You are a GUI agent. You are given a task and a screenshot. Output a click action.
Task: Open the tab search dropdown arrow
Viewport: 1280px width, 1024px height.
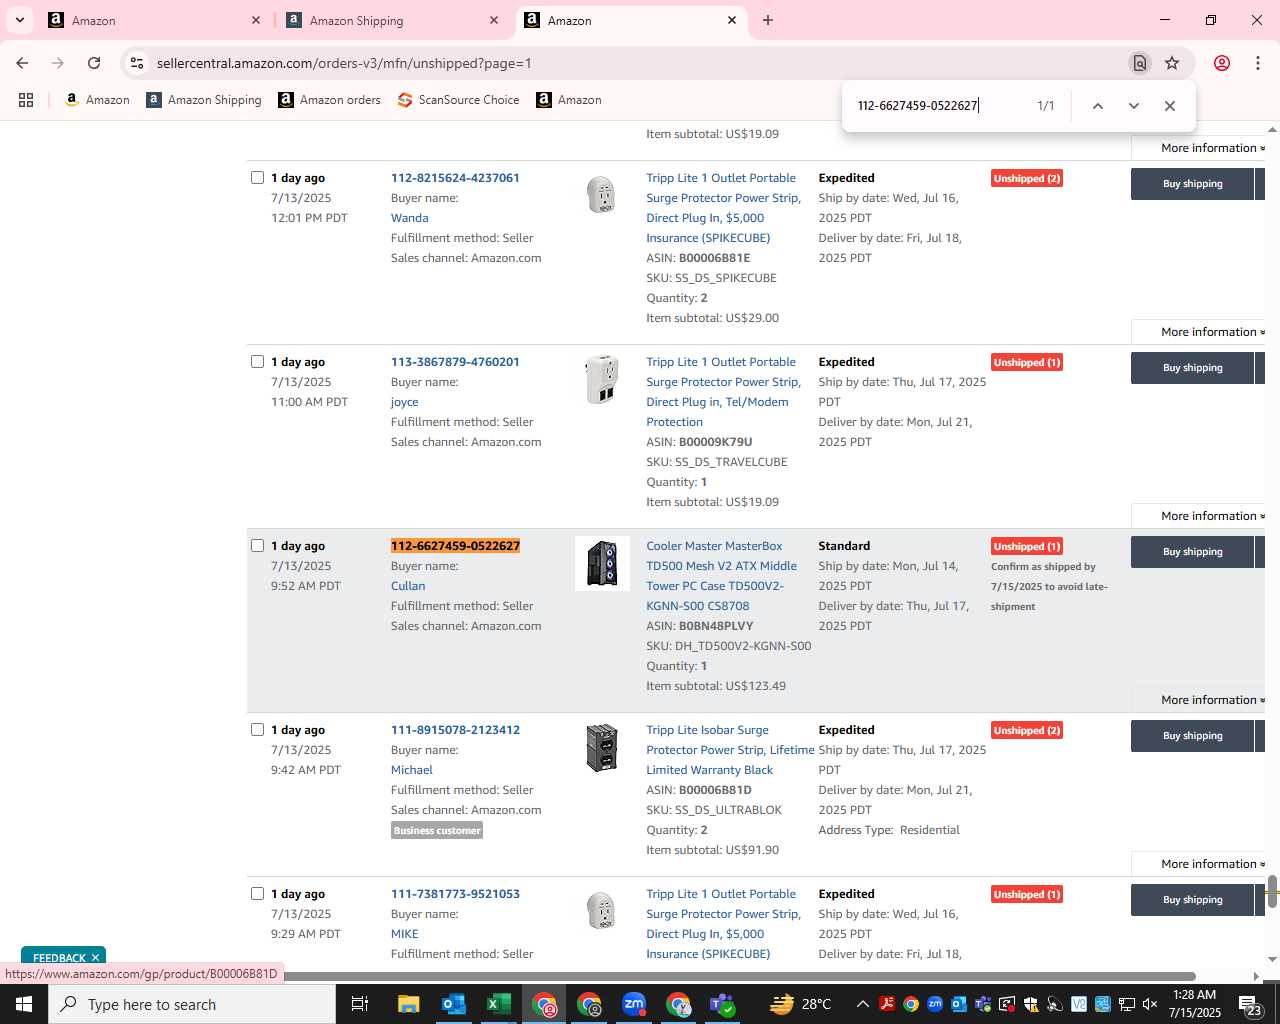pos(19,20)
